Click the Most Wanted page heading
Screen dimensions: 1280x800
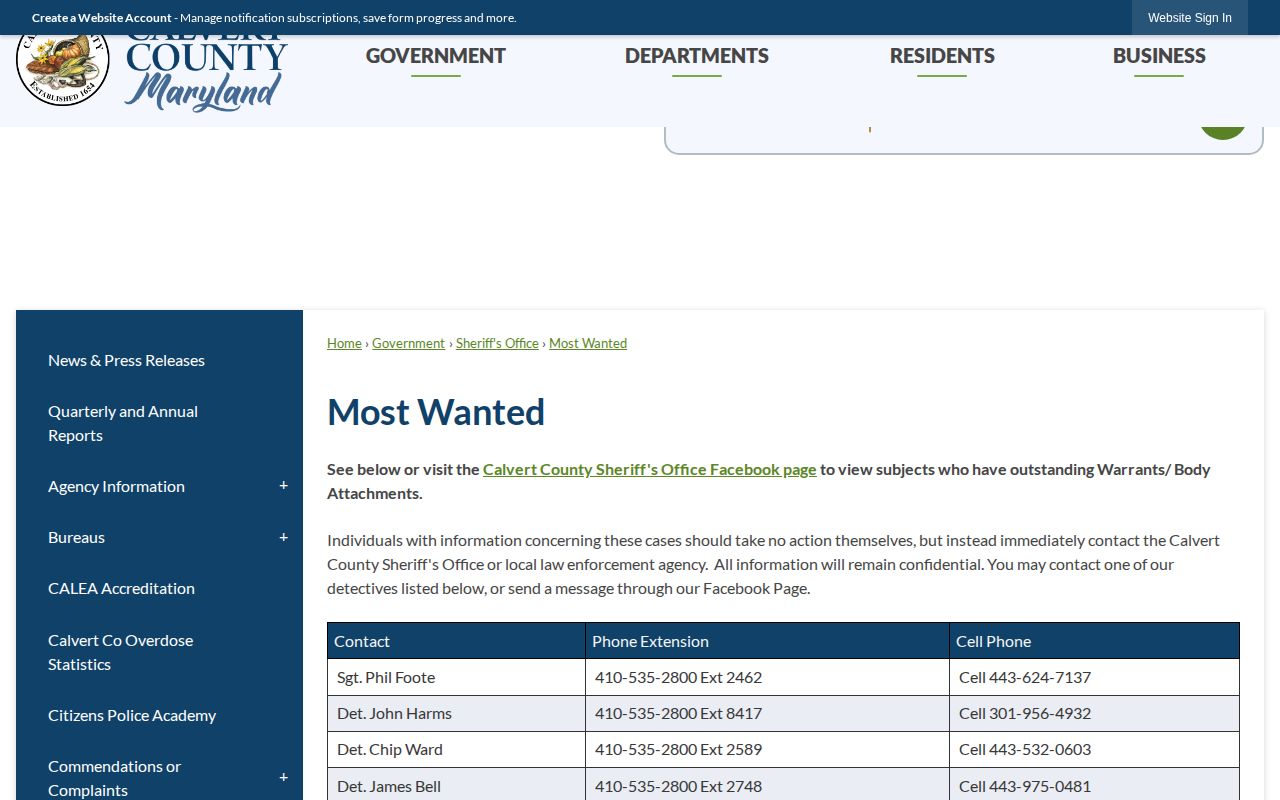pos(436,412)
